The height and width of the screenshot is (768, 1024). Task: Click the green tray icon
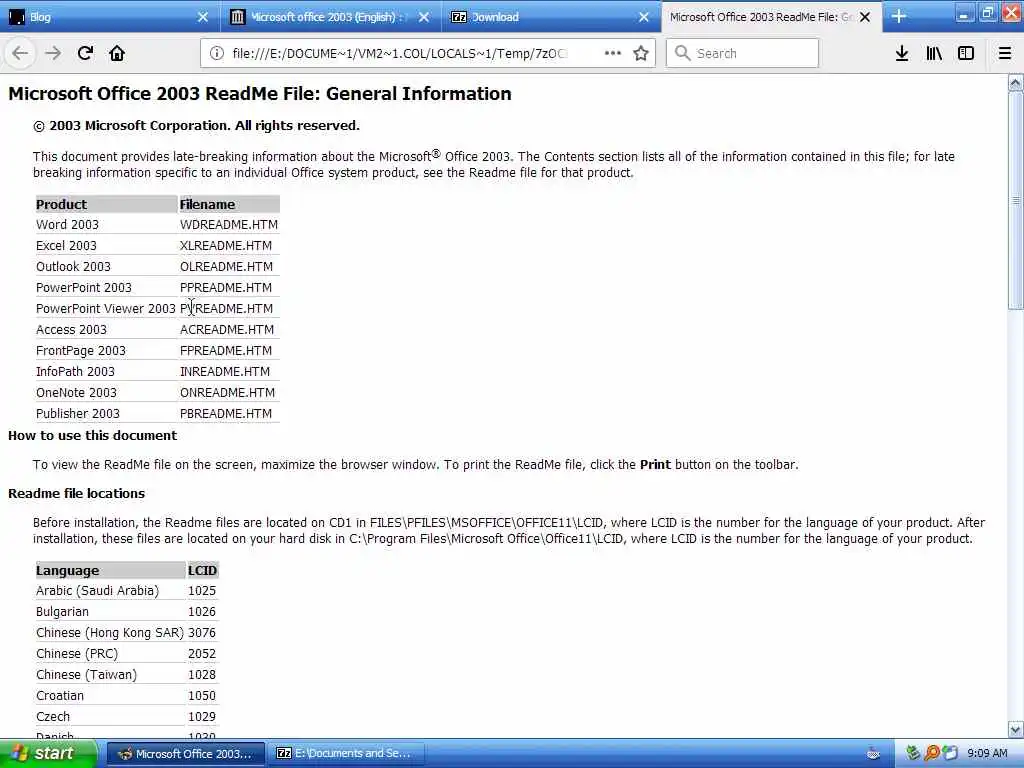[x=914, y=754]
